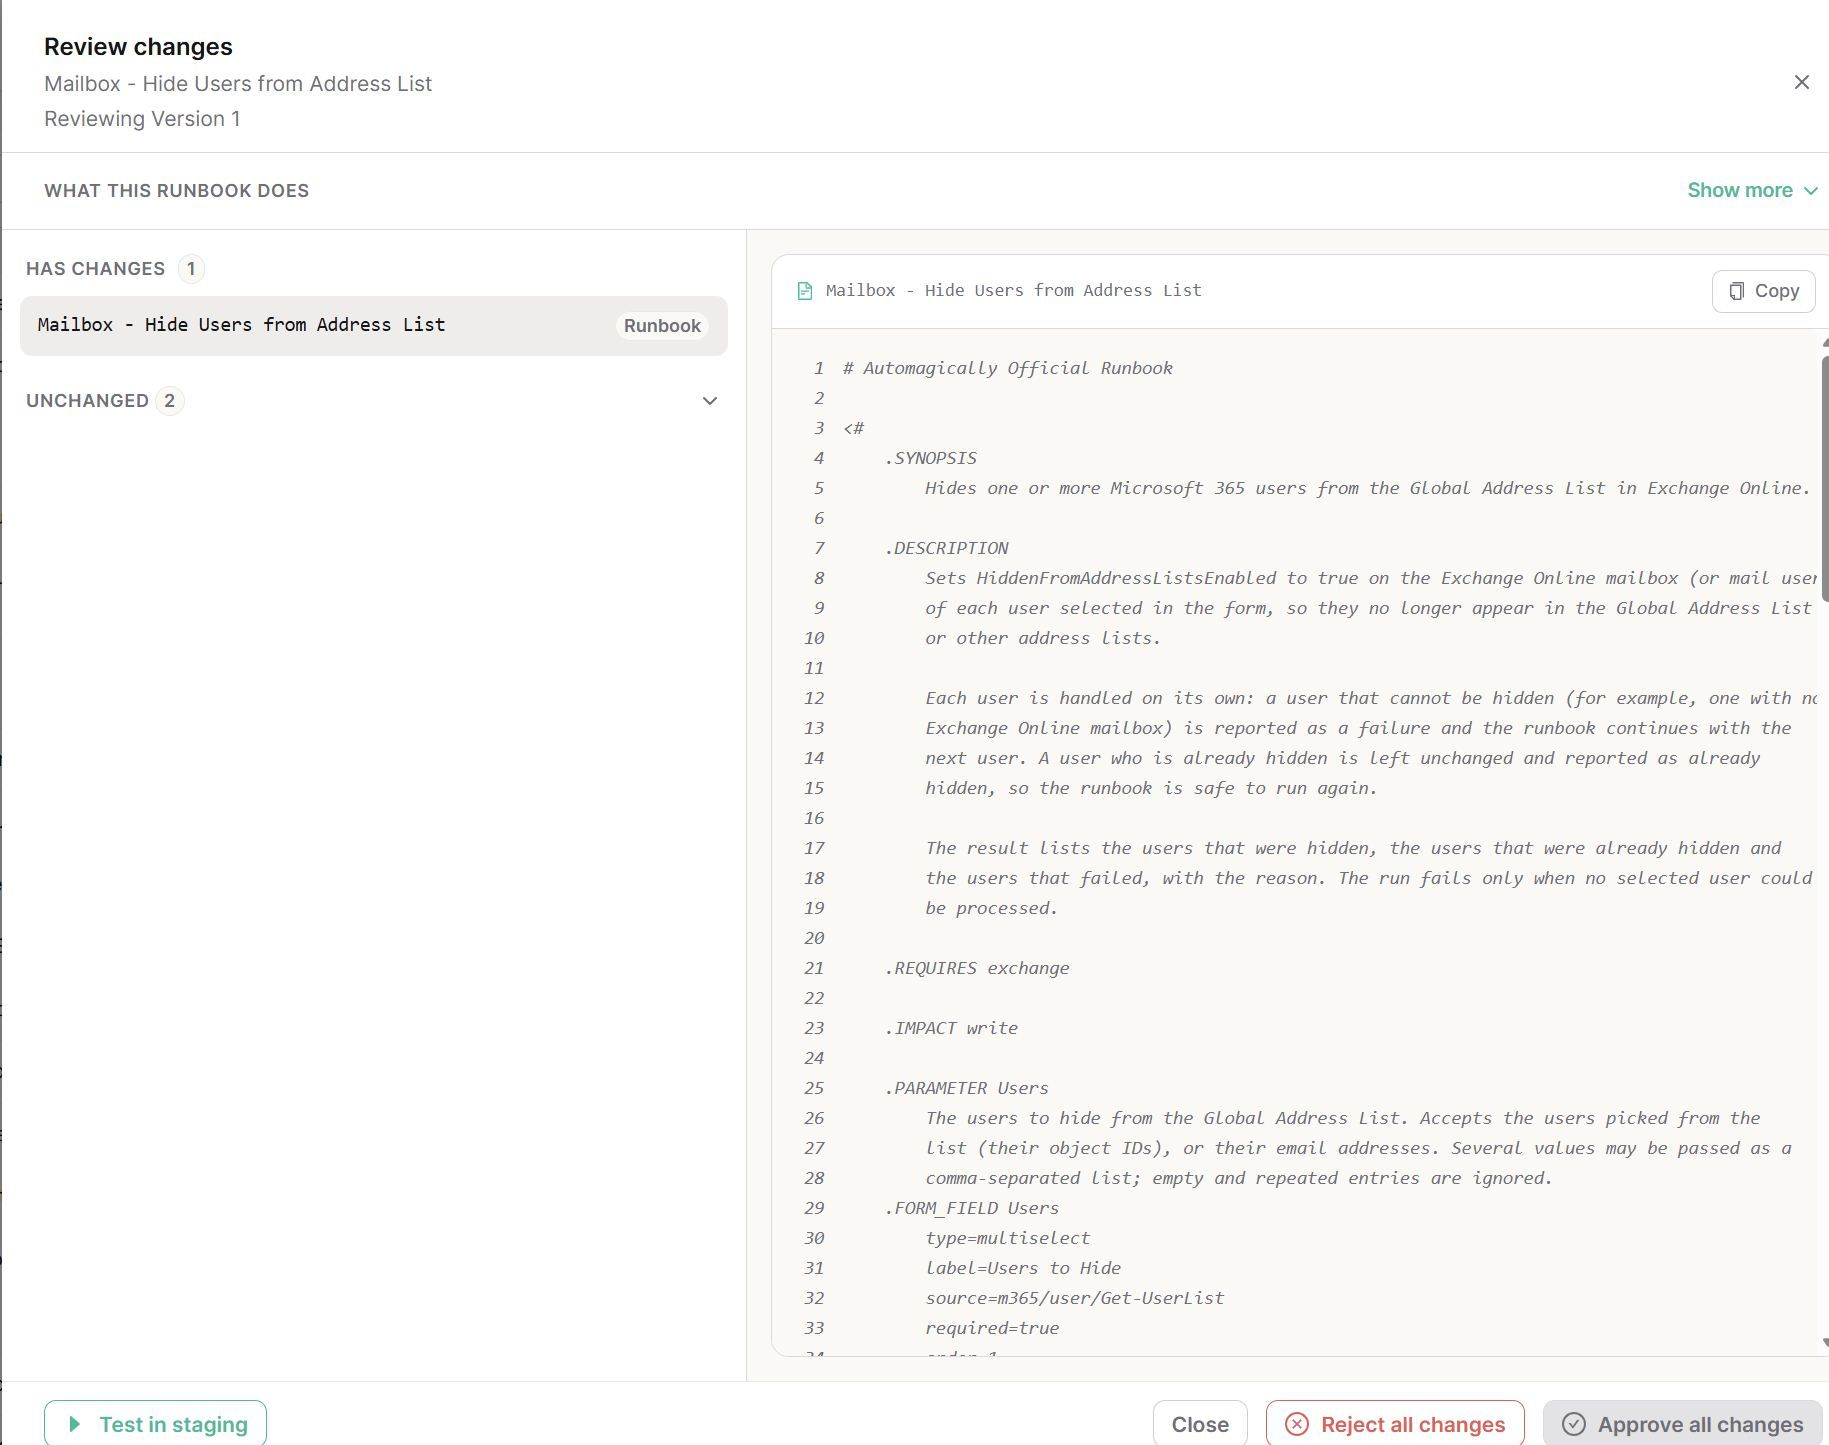Click the copy icon in Copy button
This screenshot has width=1829, height=1445.
1736,291
